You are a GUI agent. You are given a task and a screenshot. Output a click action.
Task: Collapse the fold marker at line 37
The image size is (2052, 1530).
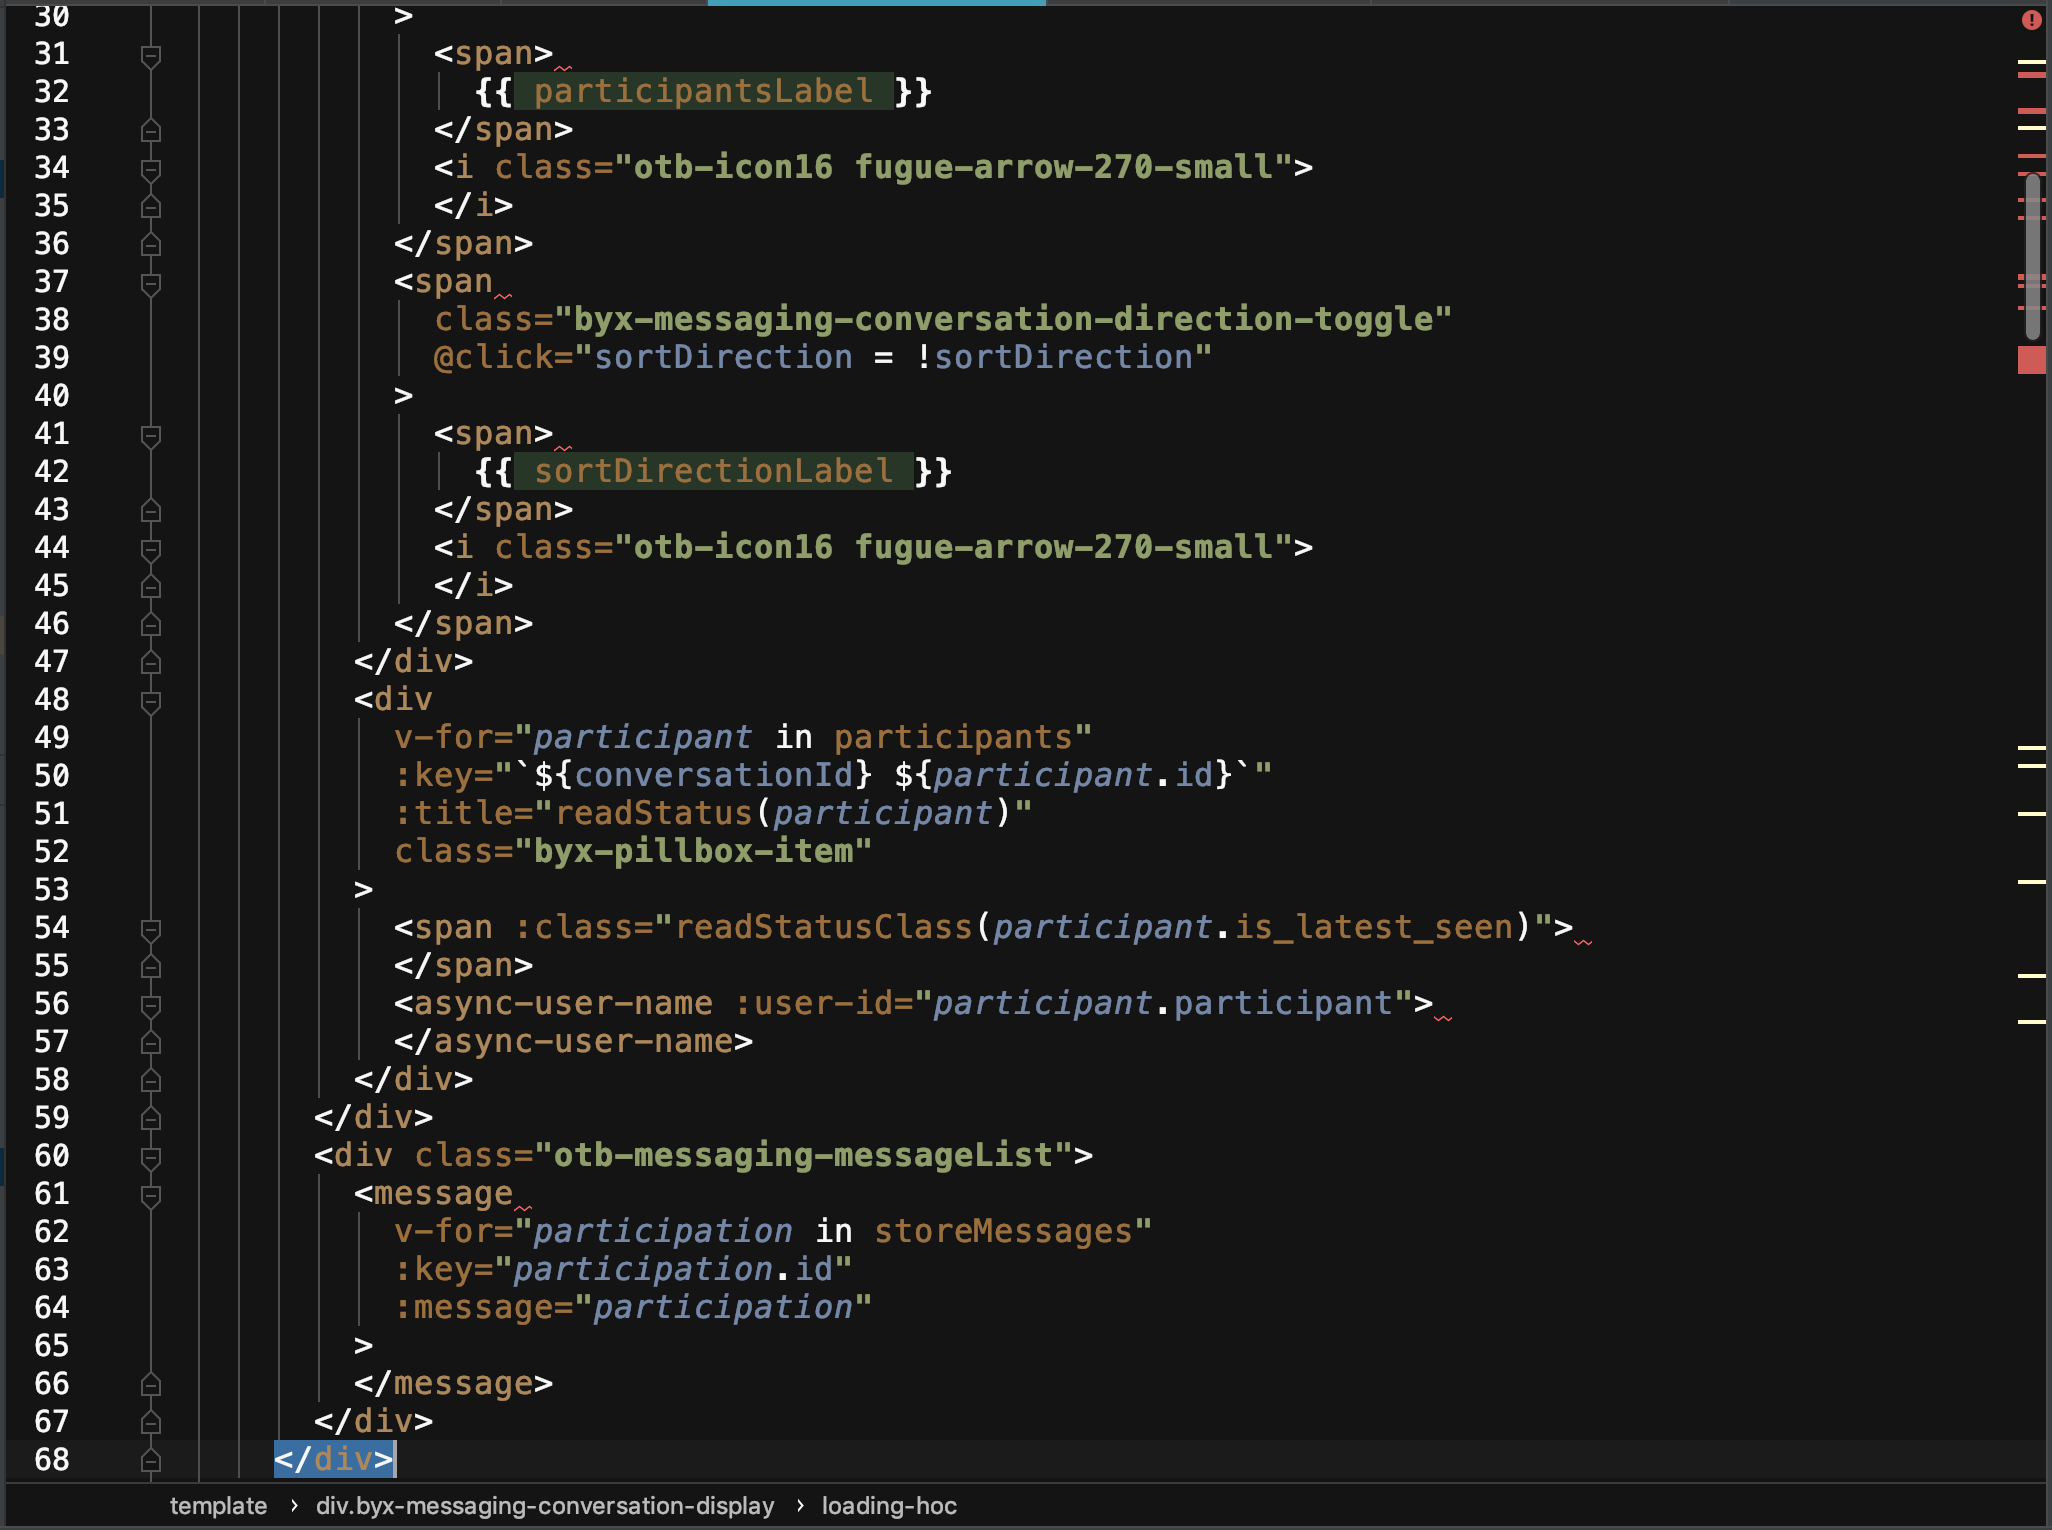point(151,283)
